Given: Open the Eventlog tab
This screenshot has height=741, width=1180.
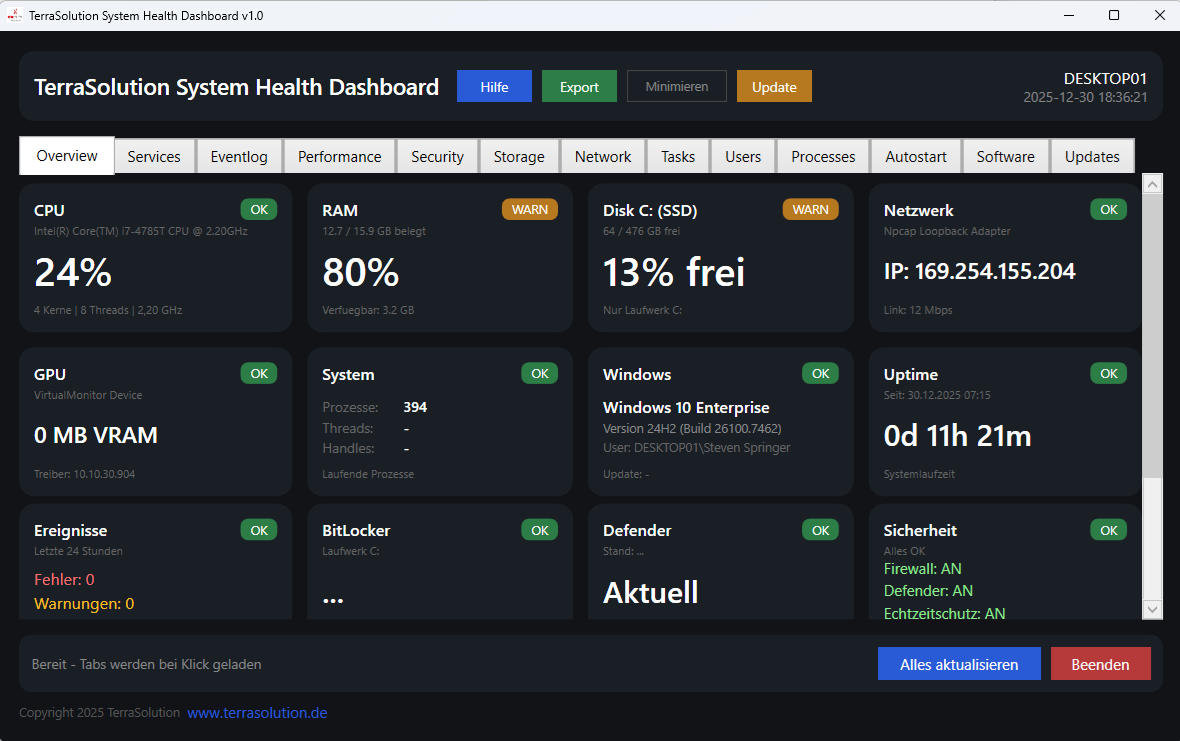Looking at the screenshot, I should [239, 156].
